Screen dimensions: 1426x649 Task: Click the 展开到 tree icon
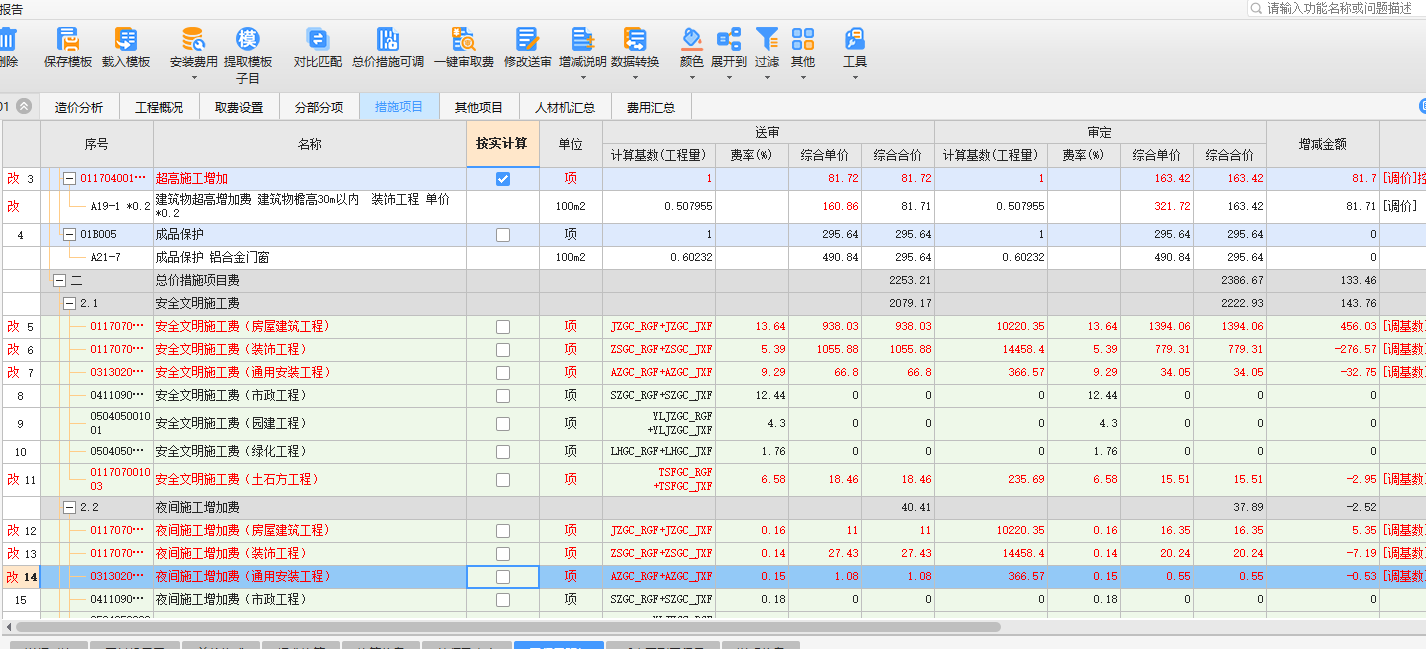coord(729,40)
